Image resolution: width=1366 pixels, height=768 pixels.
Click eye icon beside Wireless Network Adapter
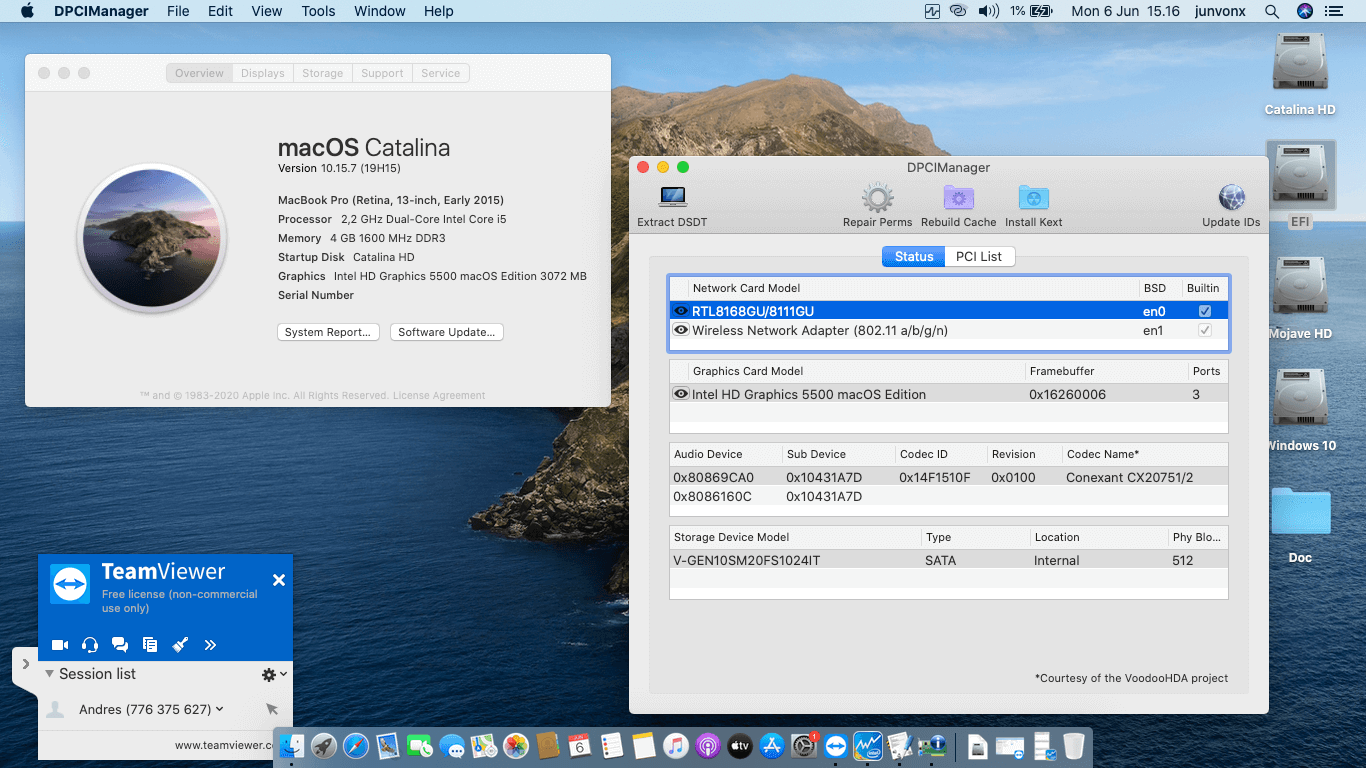pos(681,330)
